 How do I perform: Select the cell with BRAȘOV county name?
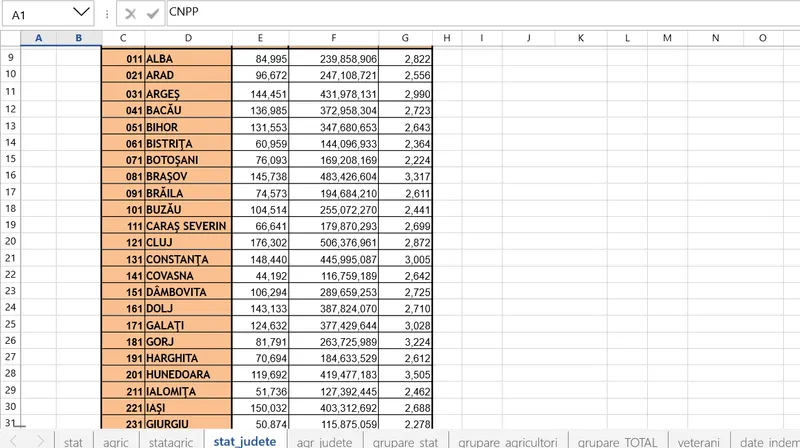pos(188,176)
